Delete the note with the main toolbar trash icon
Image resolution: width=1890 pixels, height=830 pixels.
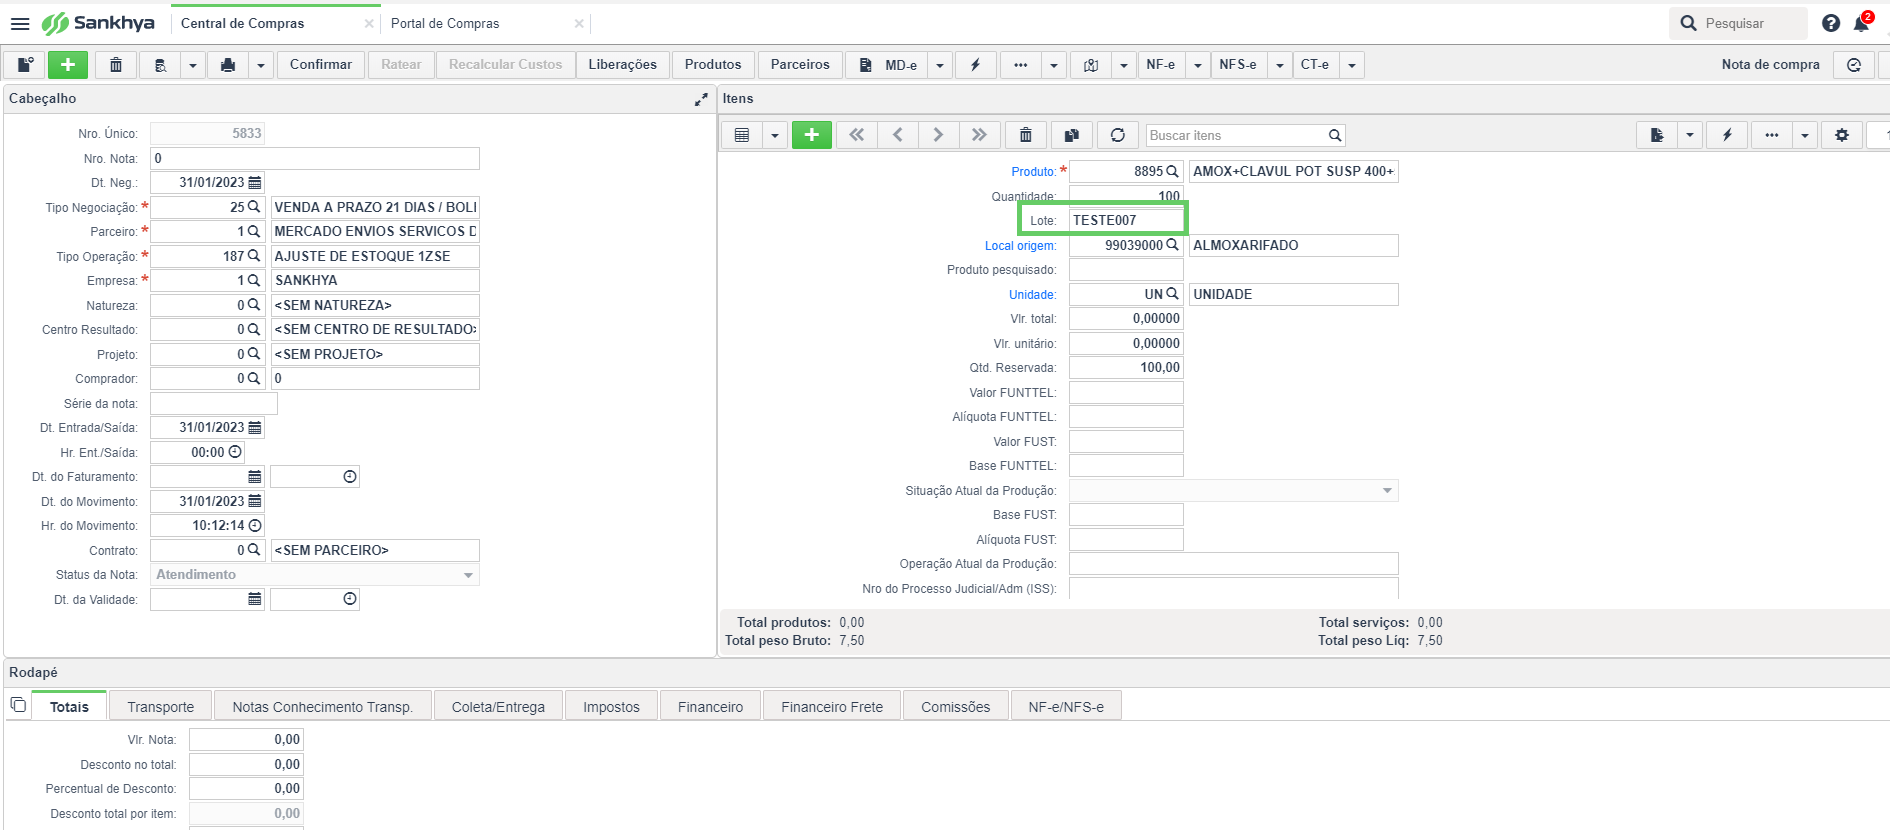(x=116, y=64)
